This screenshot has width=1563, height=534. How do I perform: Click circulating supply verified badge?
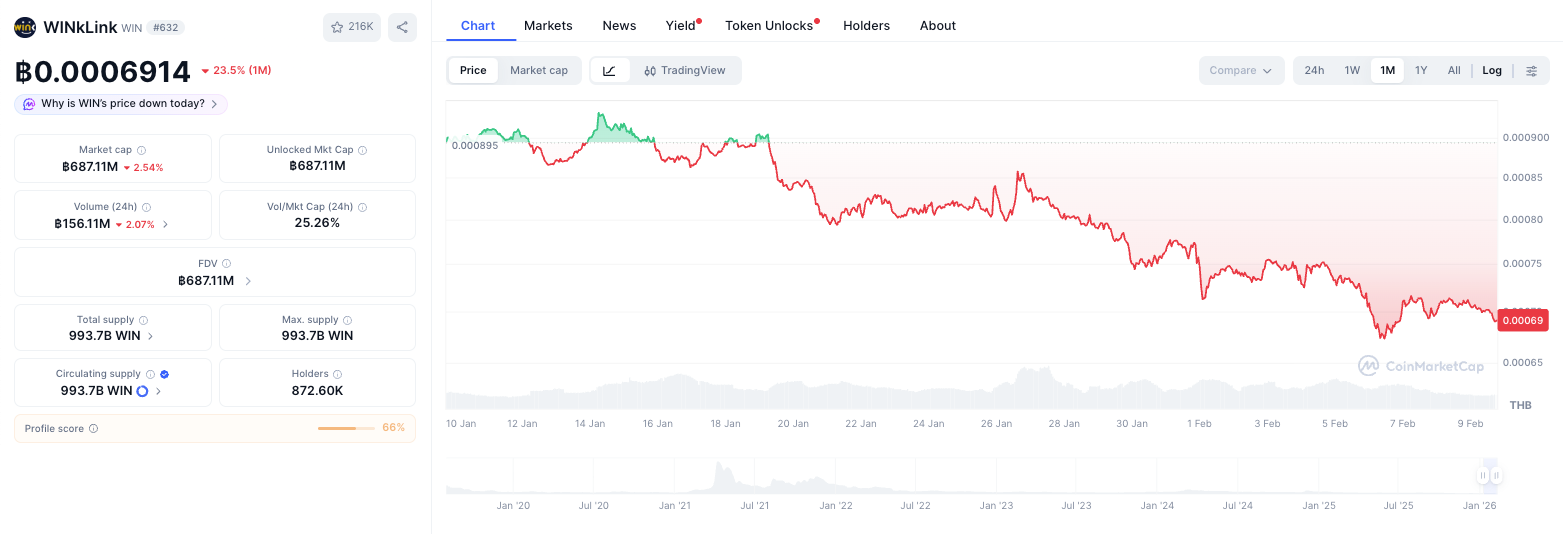pos(165,374)
